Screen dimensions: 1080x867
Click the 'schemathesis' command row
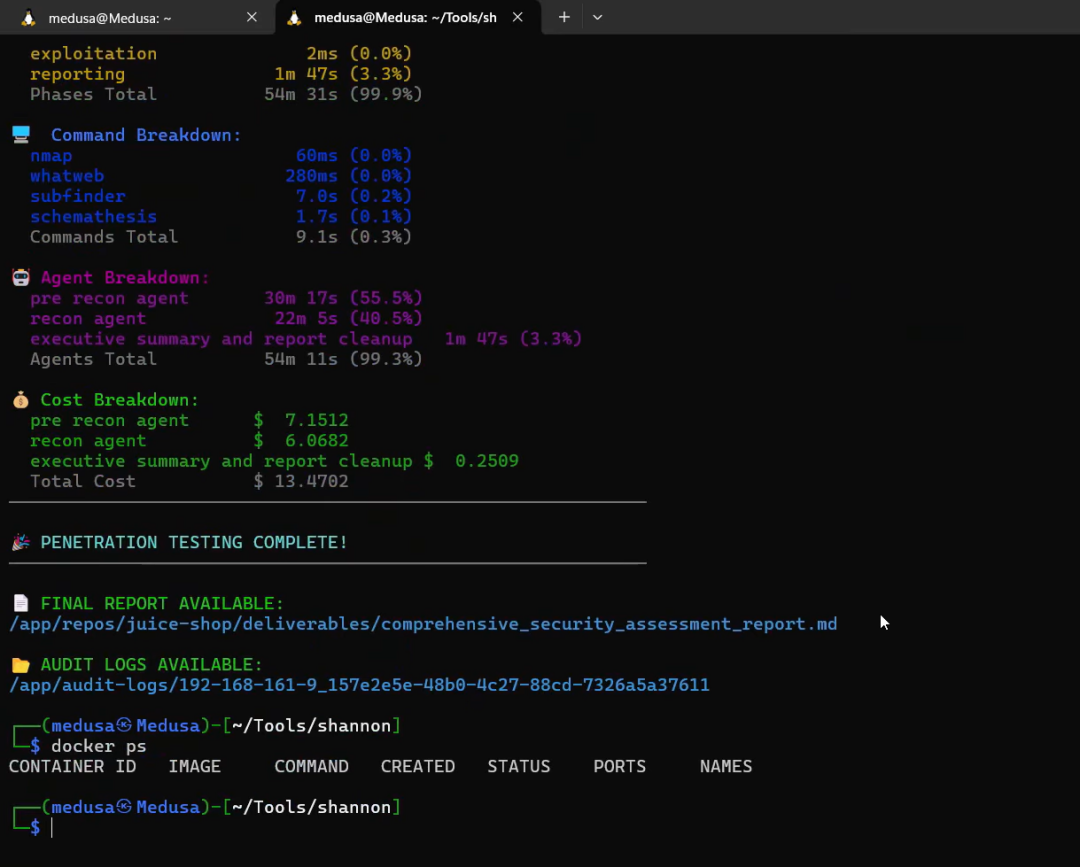coord(220,216)
